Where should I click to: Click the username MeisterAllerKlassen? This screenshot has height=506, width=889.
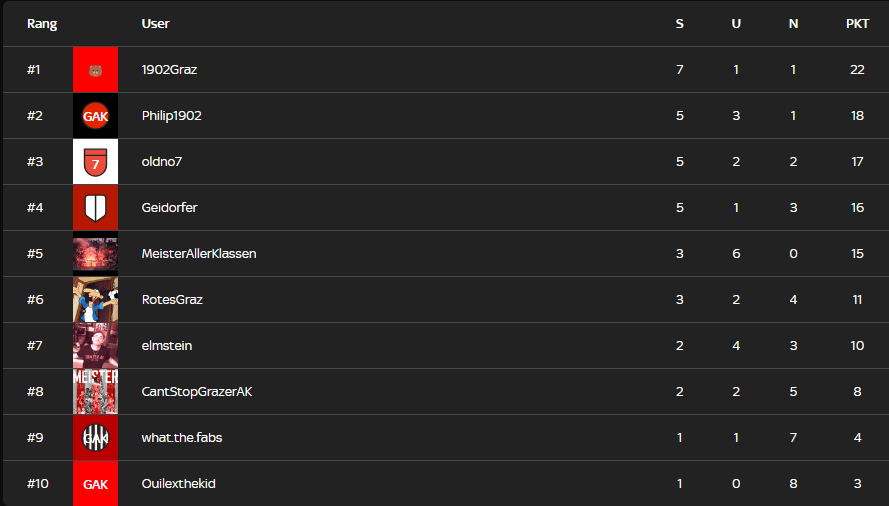click(199, 254)
